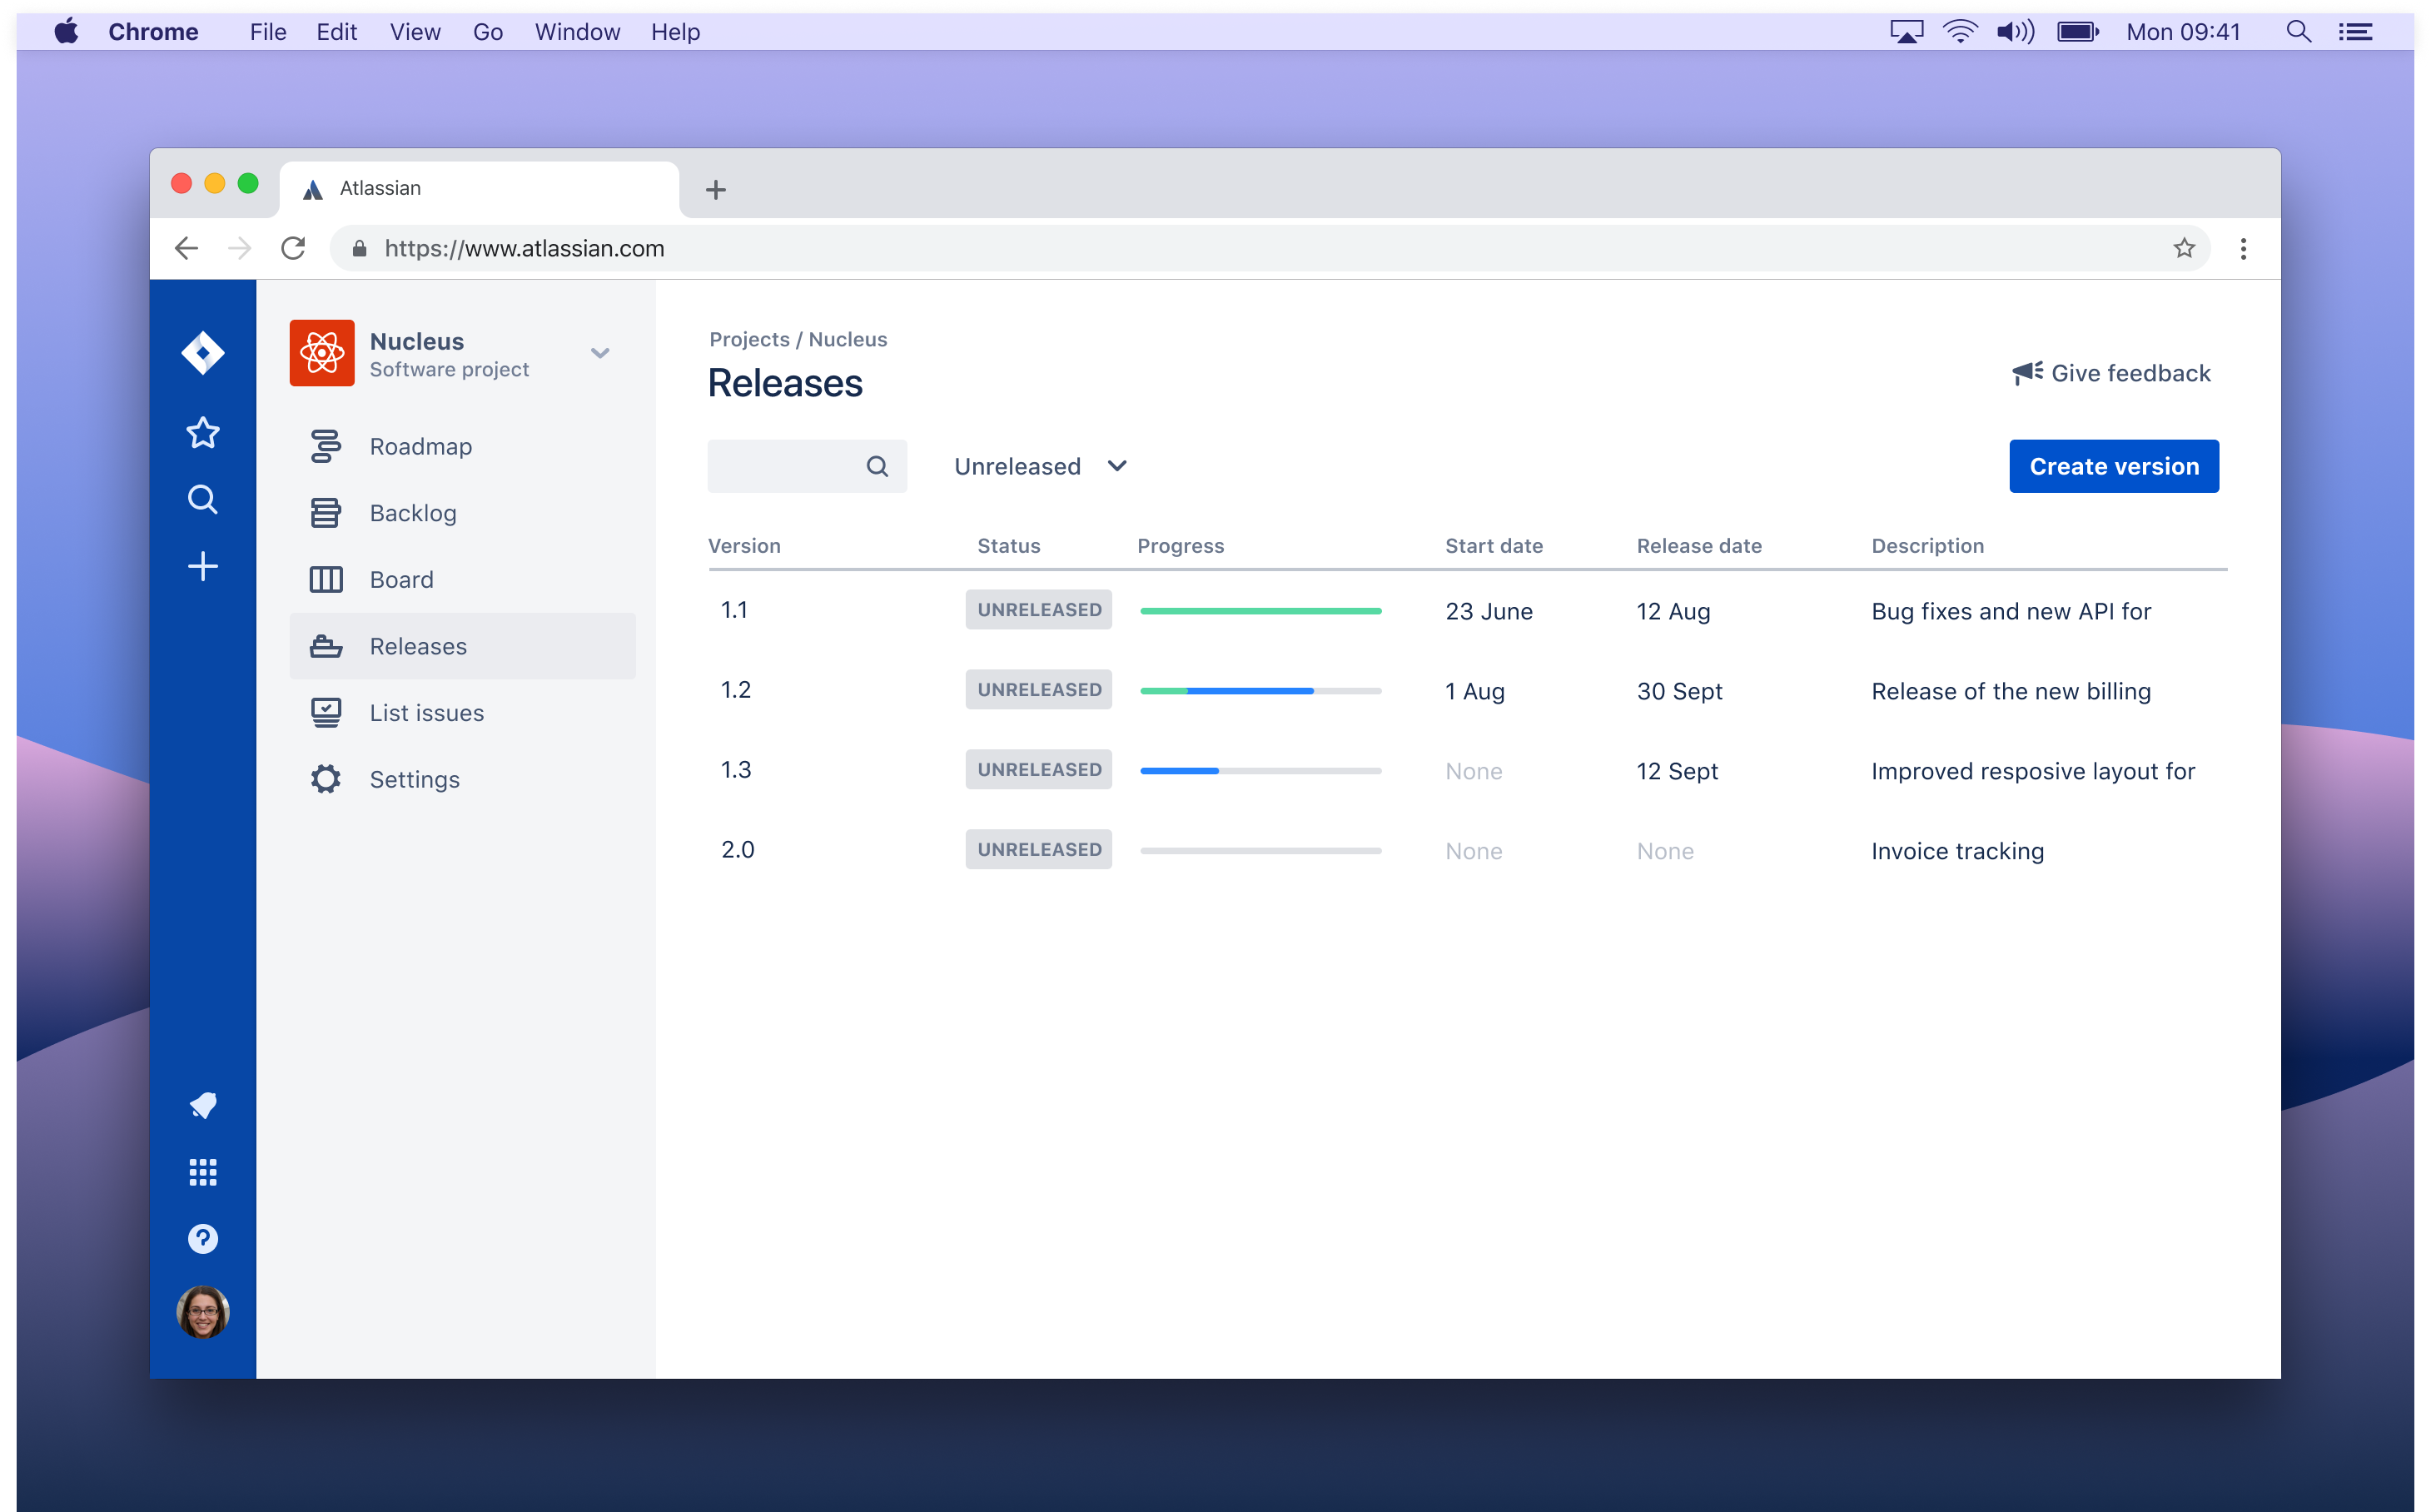Open the app switcher grid icon
Screen dimensions: 2431x1512
click(x=203, y=1172)
